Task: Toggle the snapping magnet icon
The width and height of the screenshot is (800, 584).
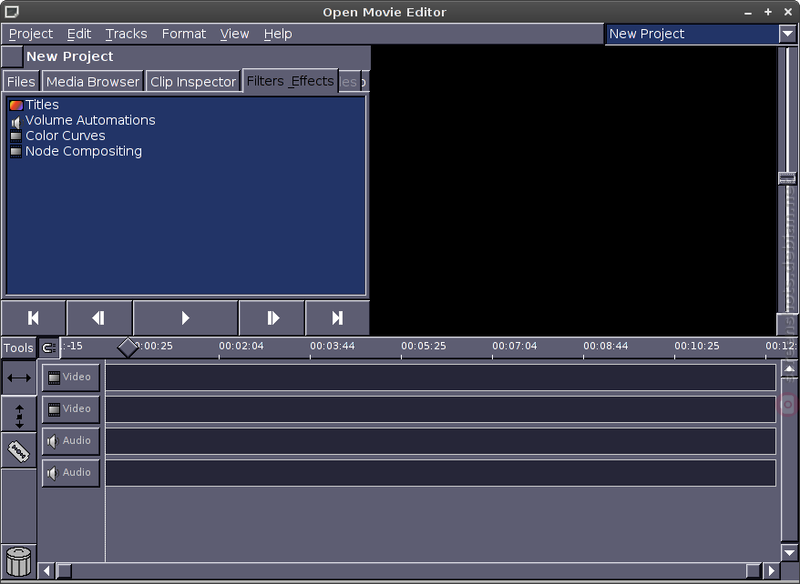Action: point(48,348)
